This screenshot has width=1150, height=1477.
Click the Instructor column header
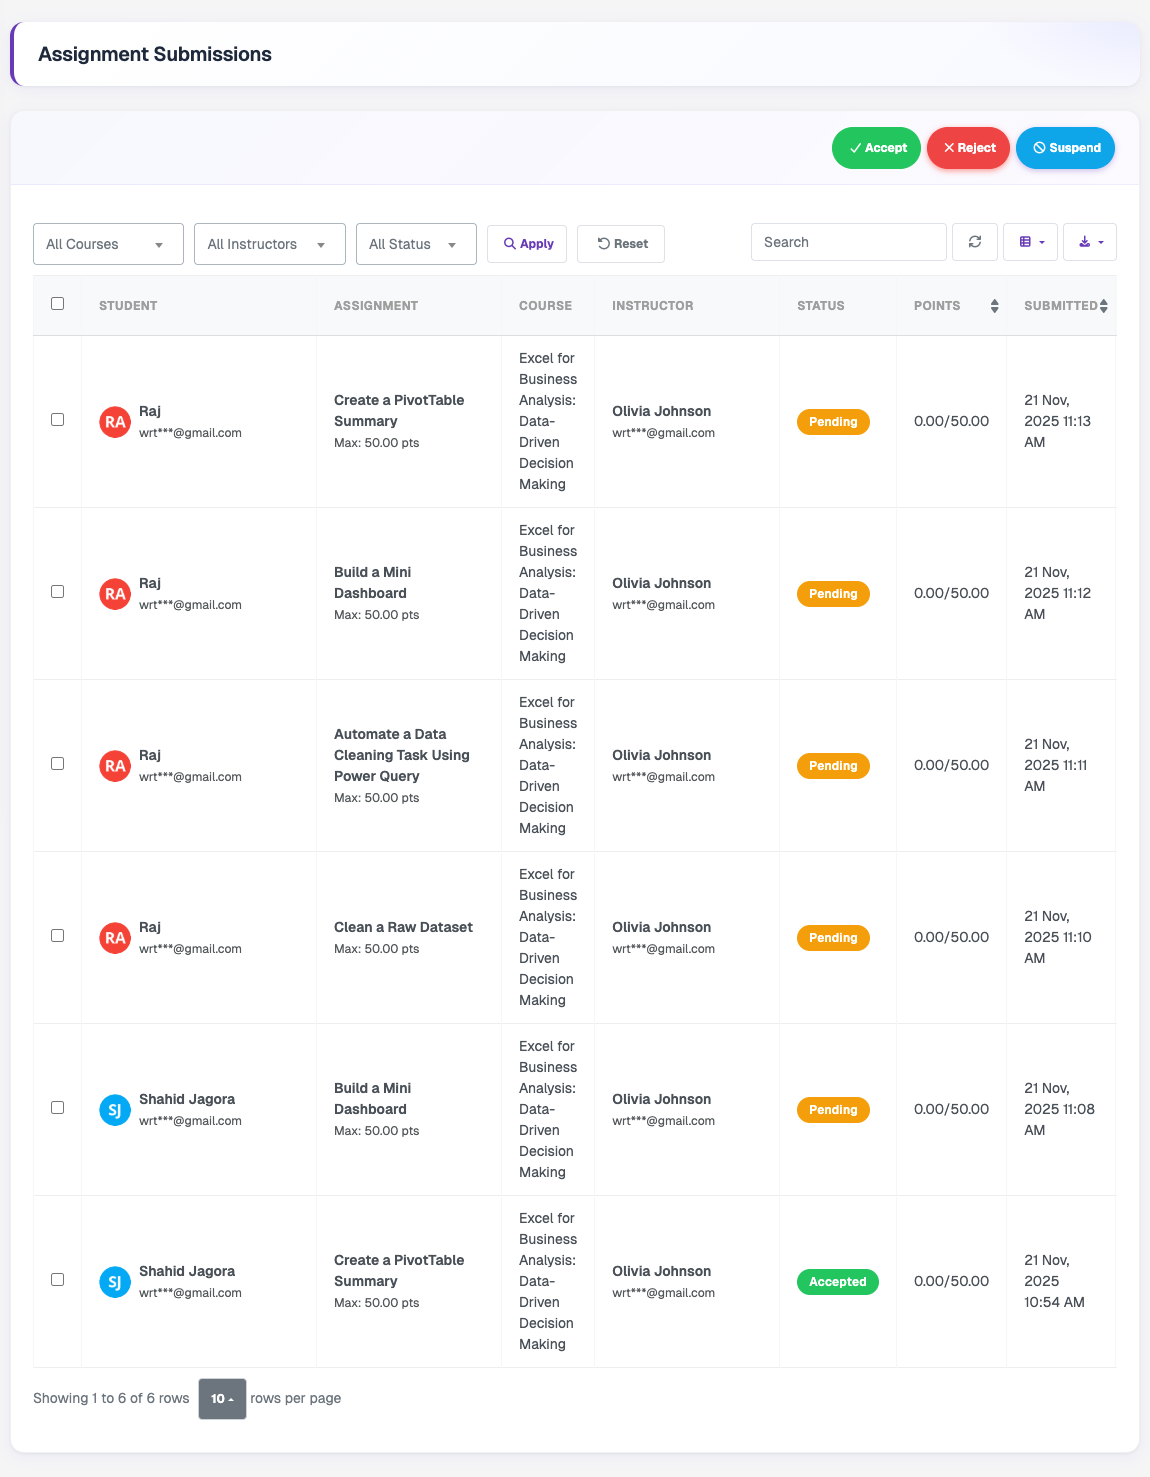[653, 306]
